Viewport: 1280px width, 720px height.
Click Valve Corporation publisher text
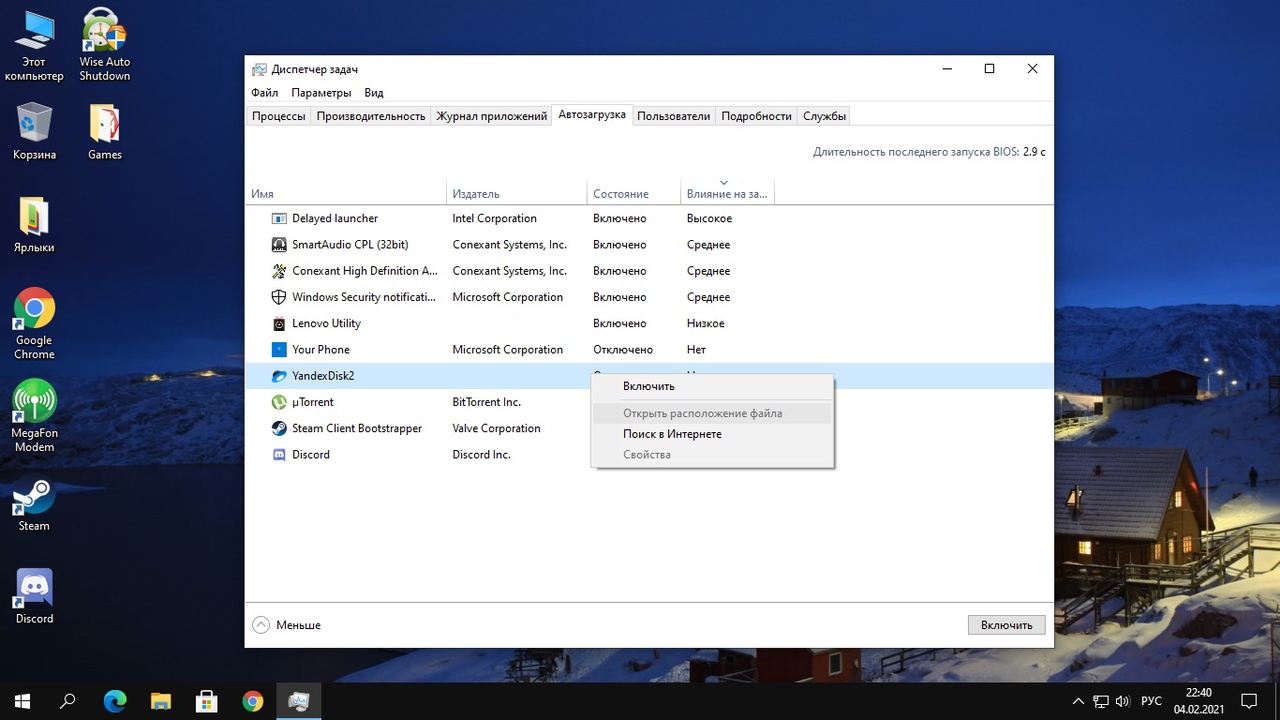[x=496, y=428]
